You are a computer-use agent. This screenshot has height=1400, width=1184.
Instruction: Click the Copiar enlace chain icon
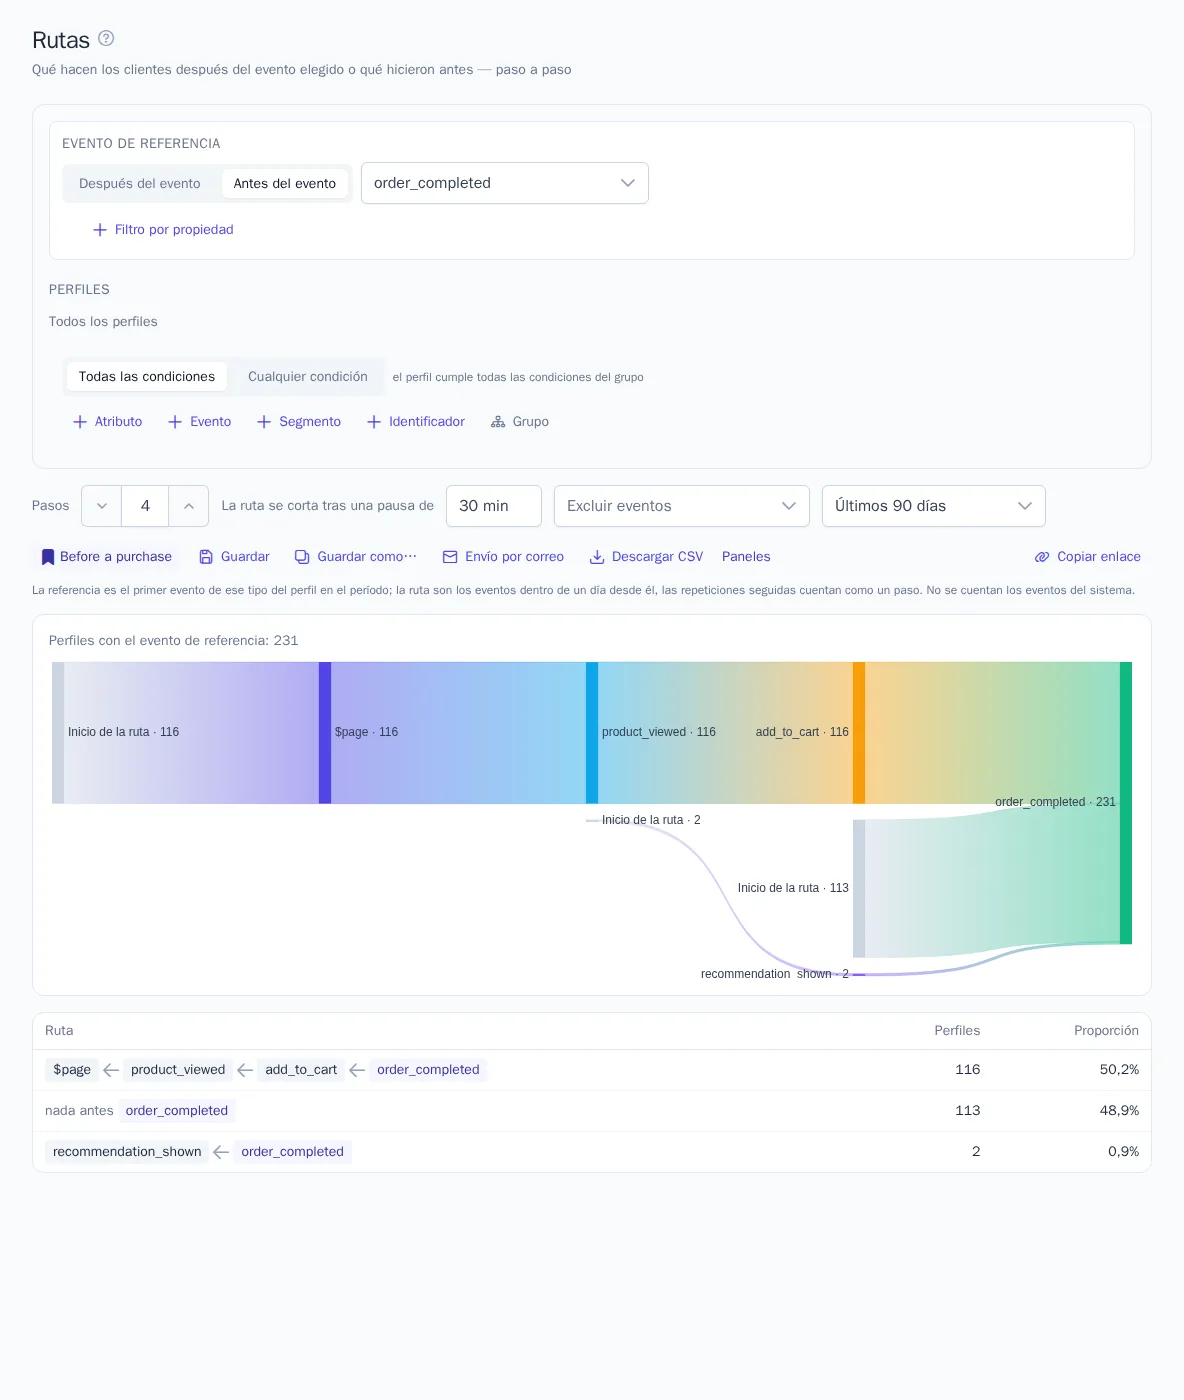[1042, 557]
